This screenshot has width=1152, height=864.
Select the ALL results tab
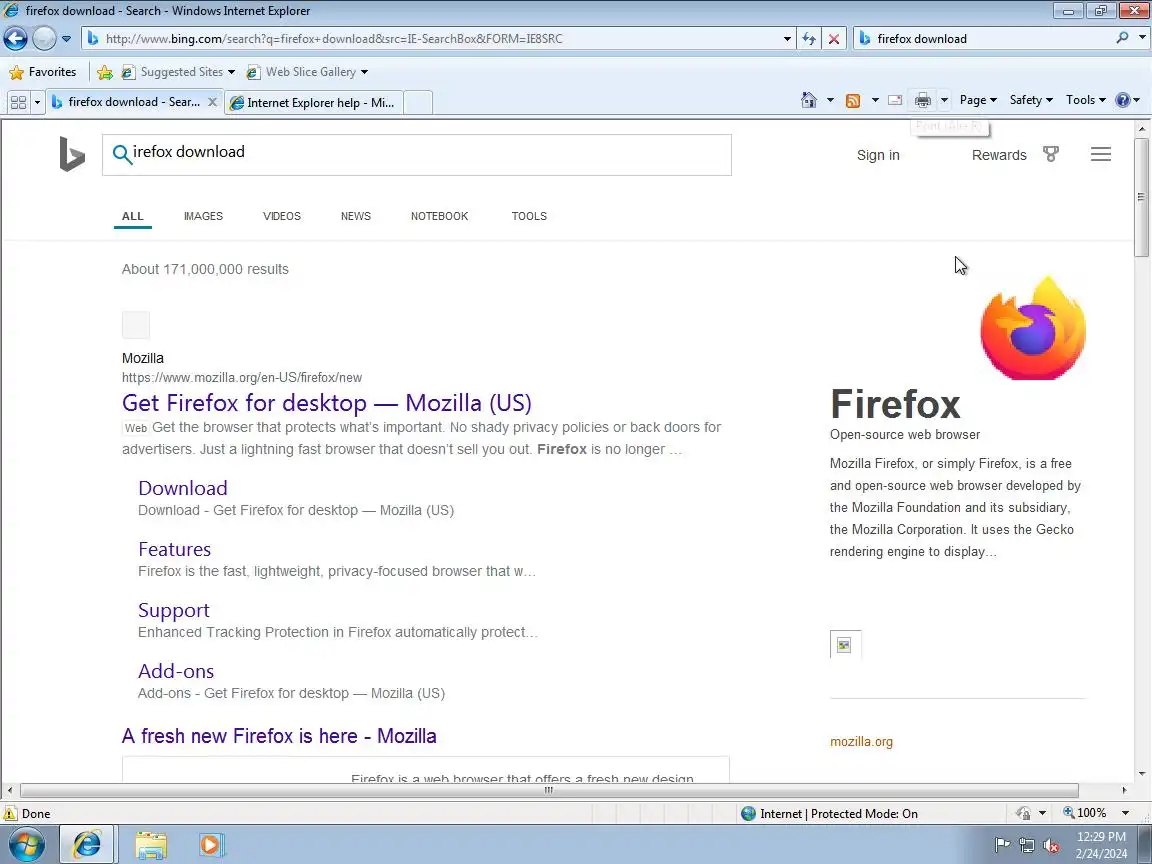click(x=132, y=216)
